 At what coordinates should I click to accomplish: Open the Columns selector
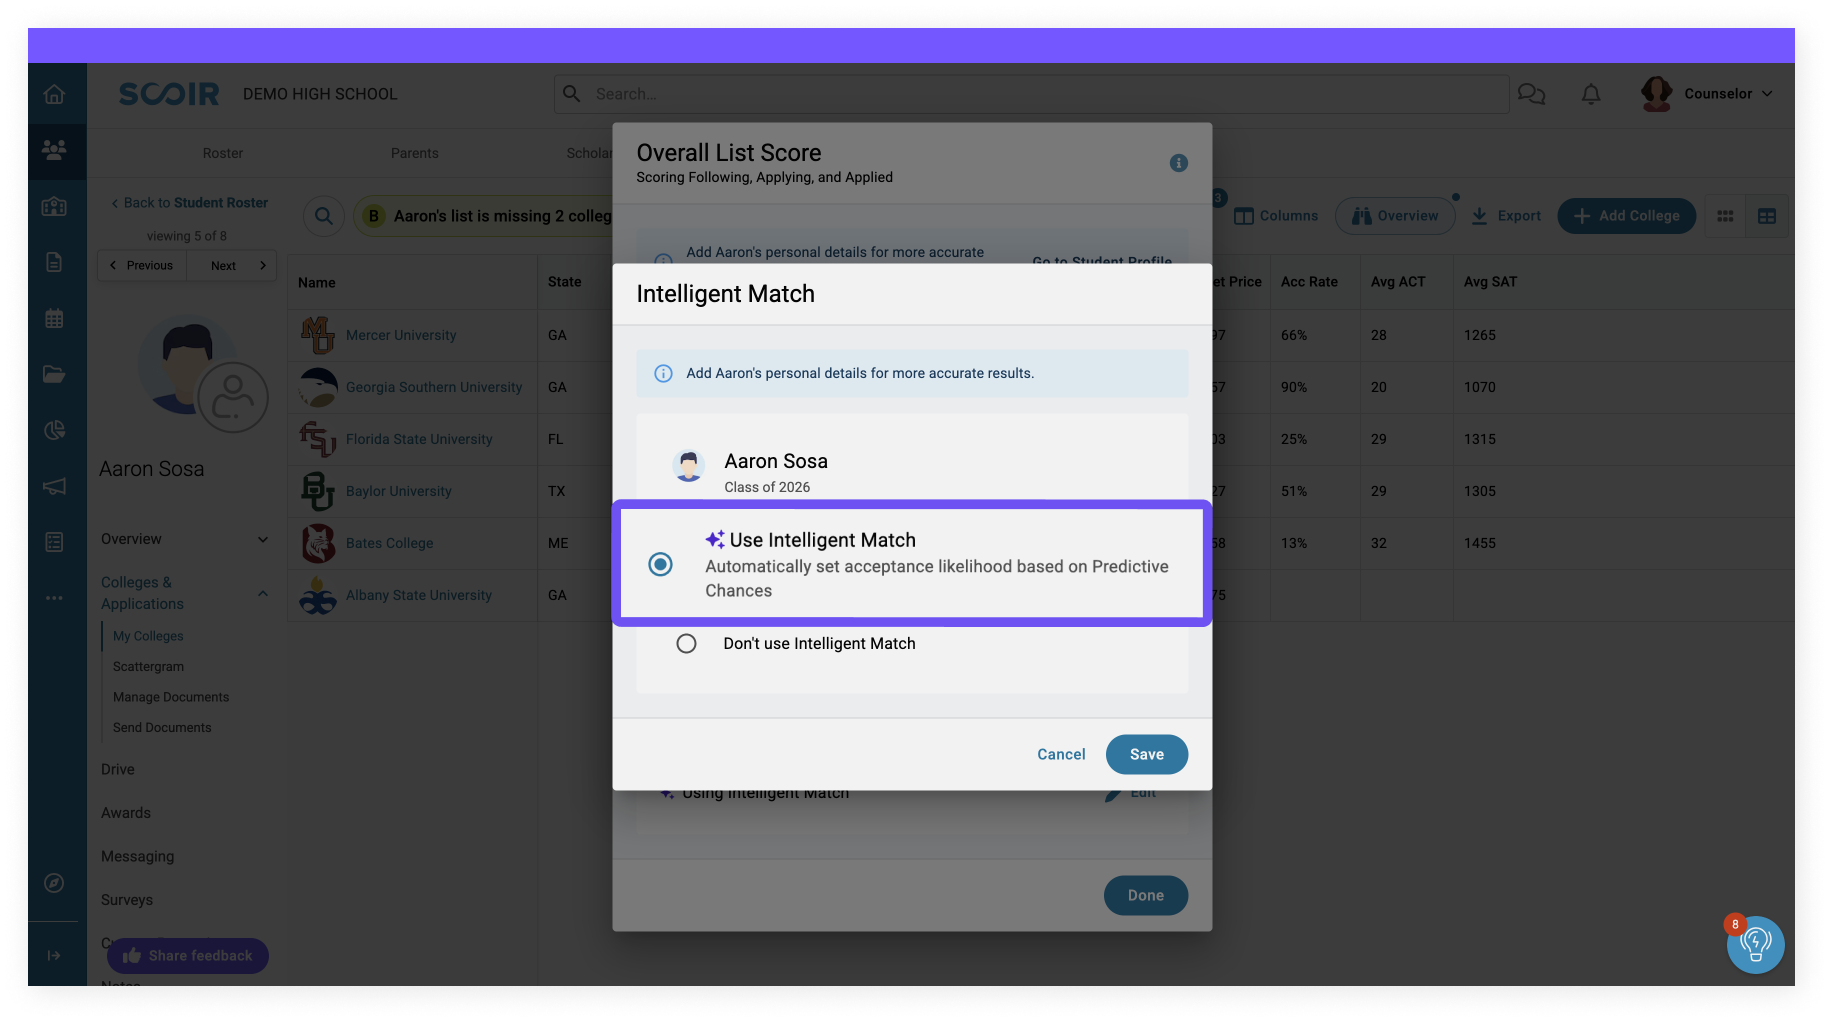coord(1276,216)
